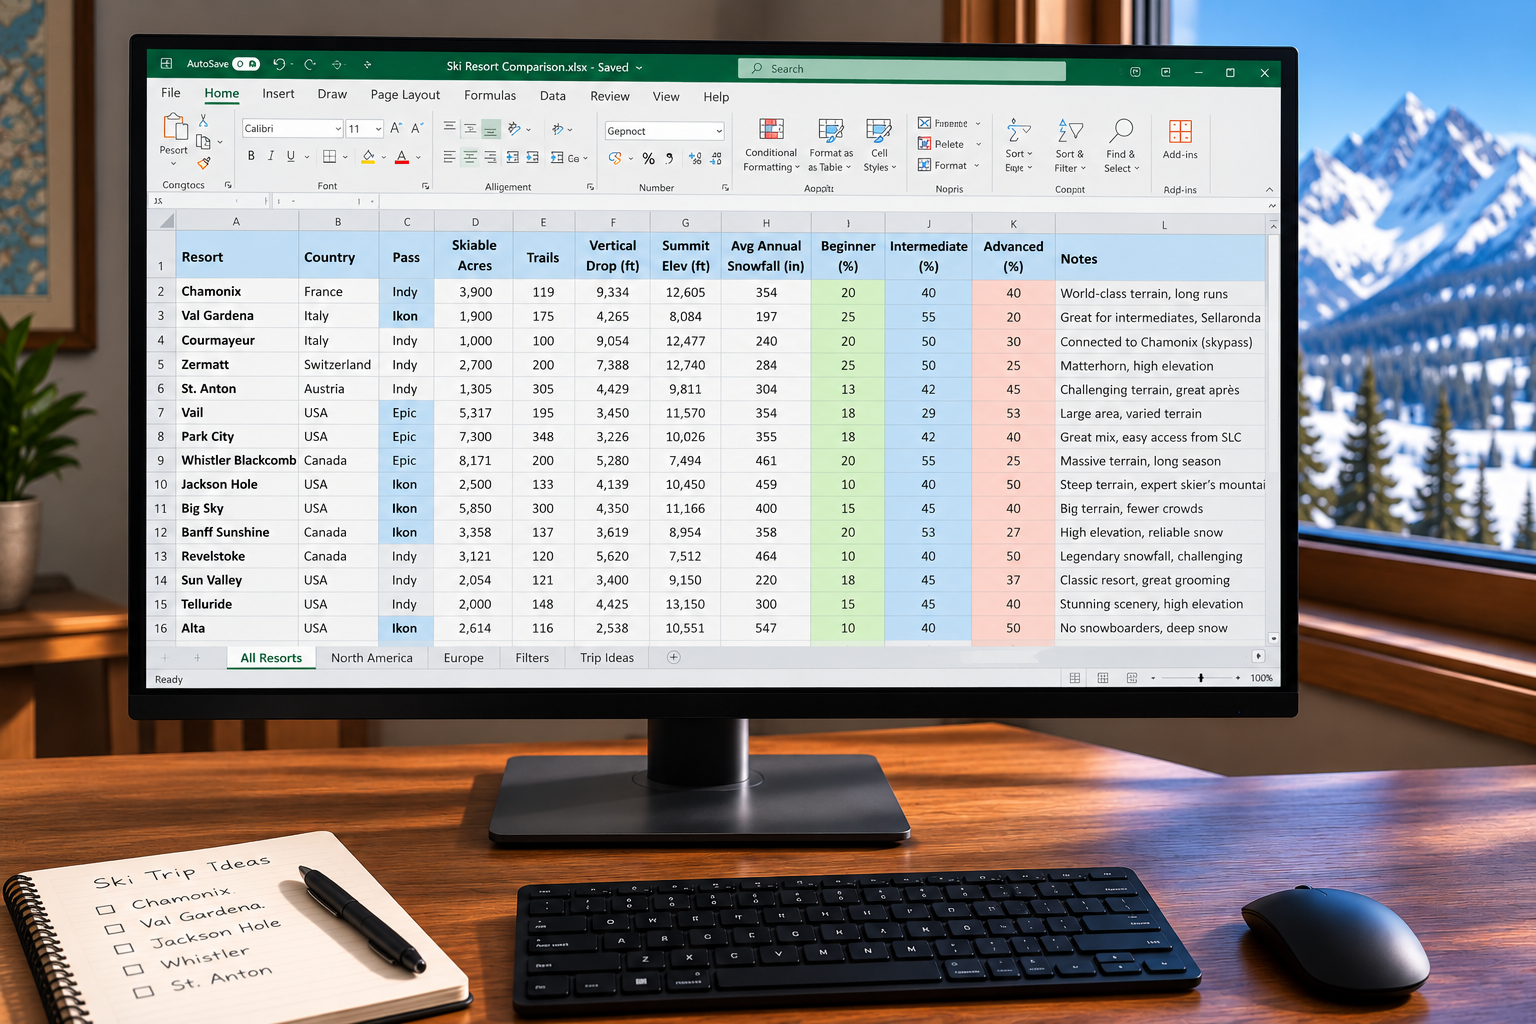Click the Align Left icon
The width and height of the screenshot is (1536, 1024).
[450, 157]
